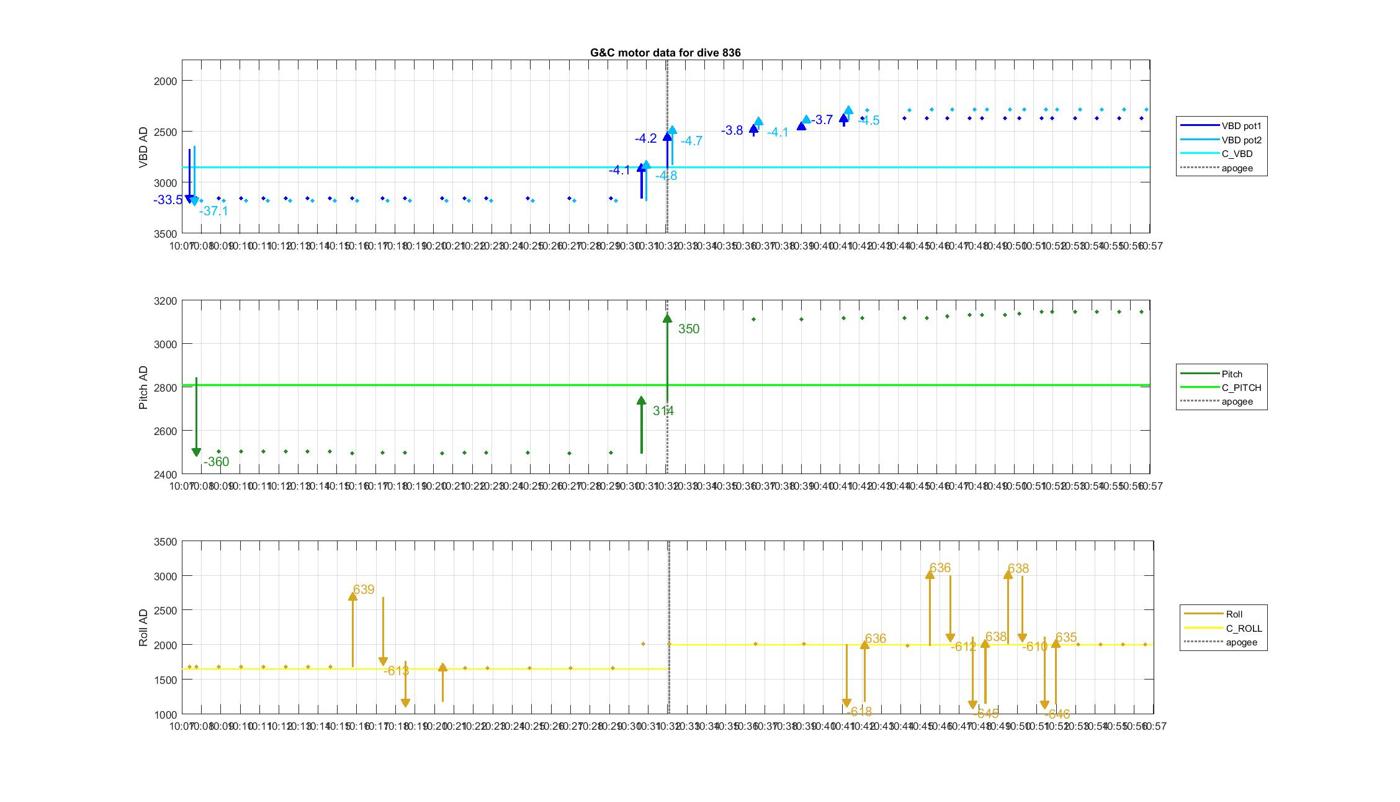Viewport: 1400px width, 802px height.
Task: Click "apogee" in the Roll legend
Action: coord(1222,642)
